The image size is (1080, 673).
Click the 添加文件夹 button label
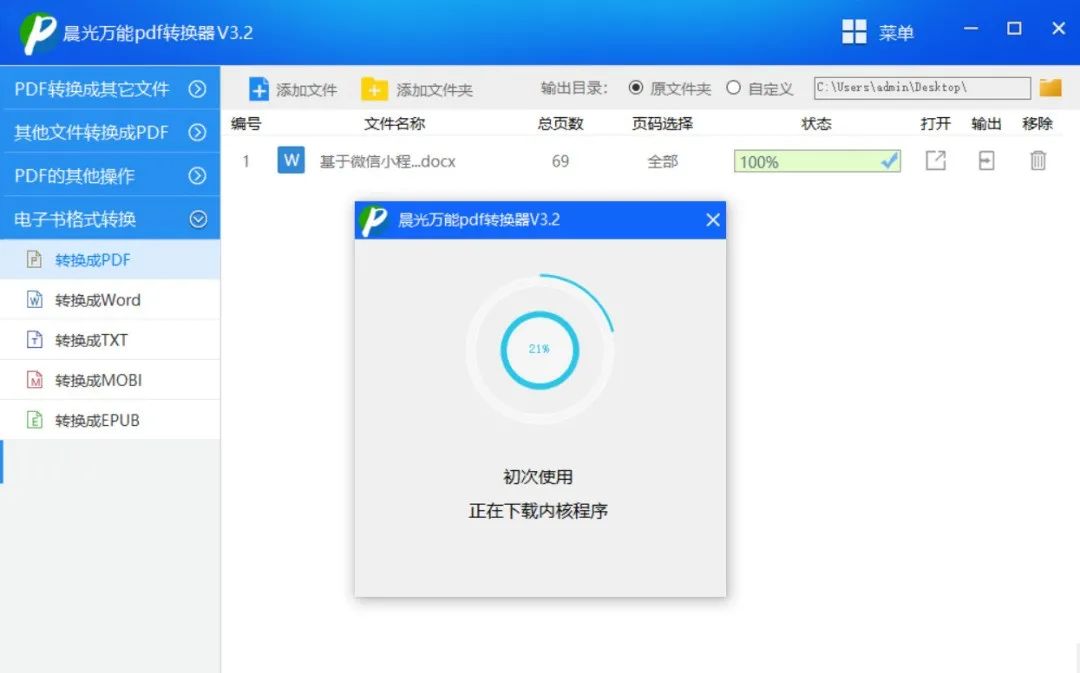tap(434, 90)
